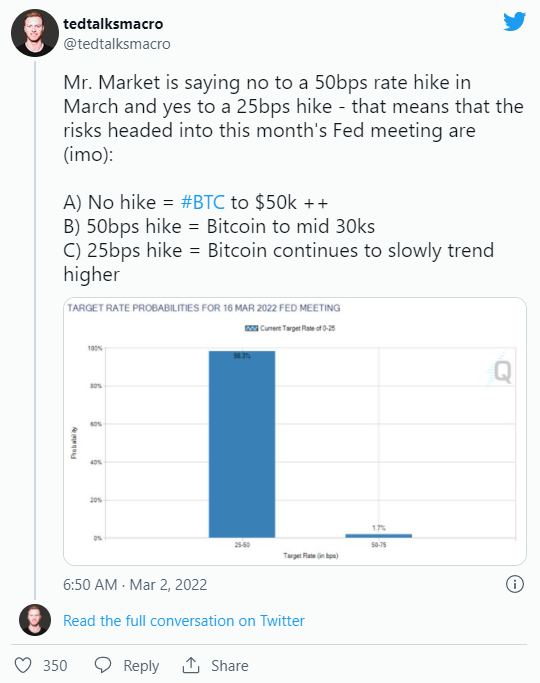Open the tweet timestamp 6:50 AM Mar 2, 2022

point(135,585)
